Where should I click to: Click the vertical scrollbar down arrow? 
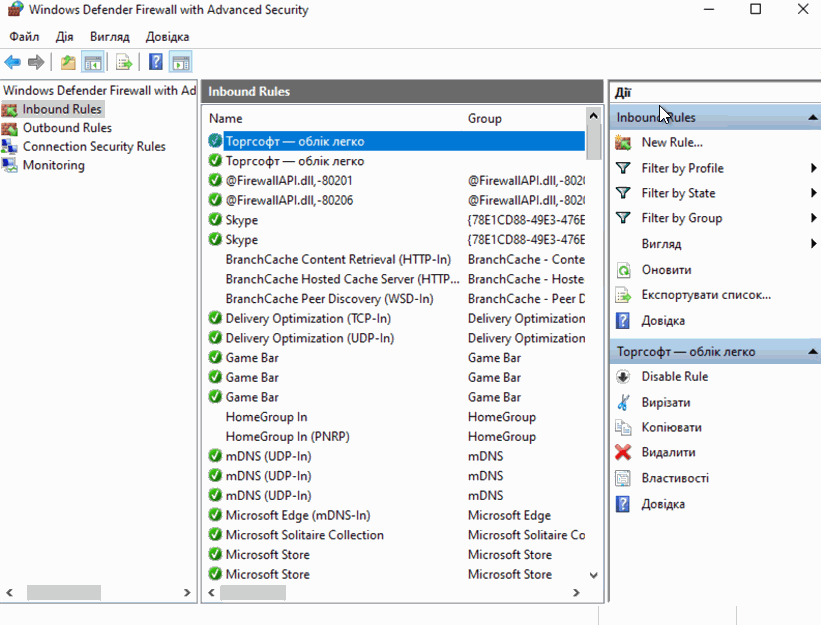[593, 575]
